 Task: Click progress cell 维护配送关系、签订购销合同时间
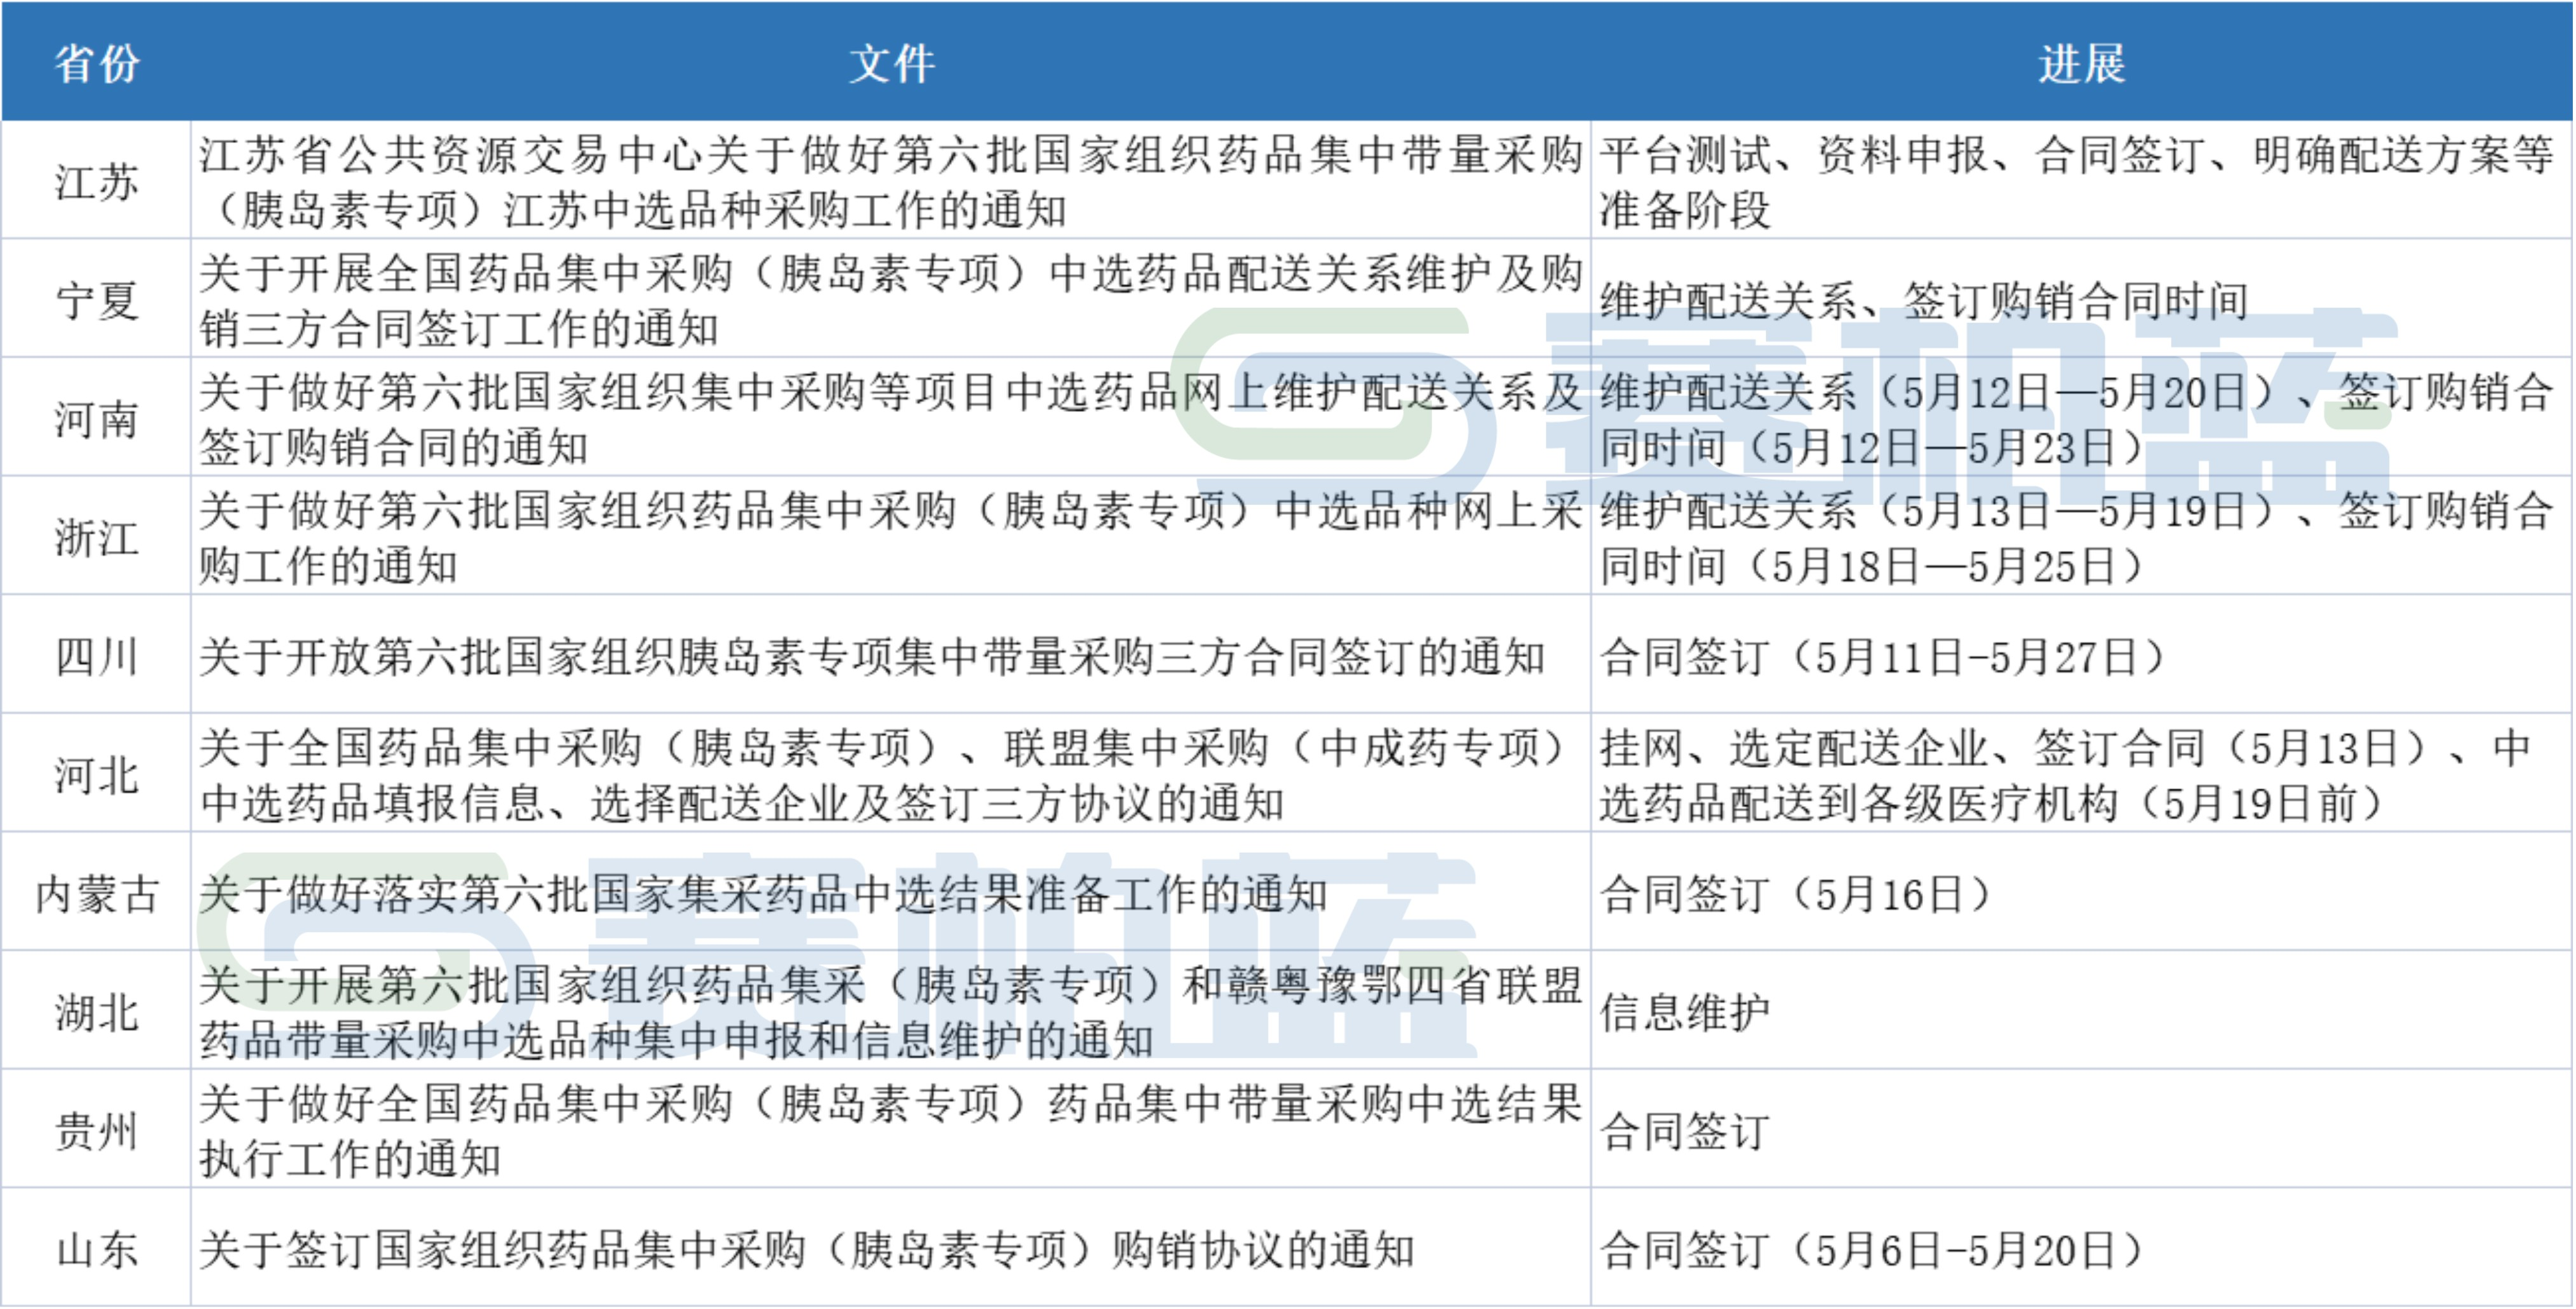click(x=2082, y=298)
